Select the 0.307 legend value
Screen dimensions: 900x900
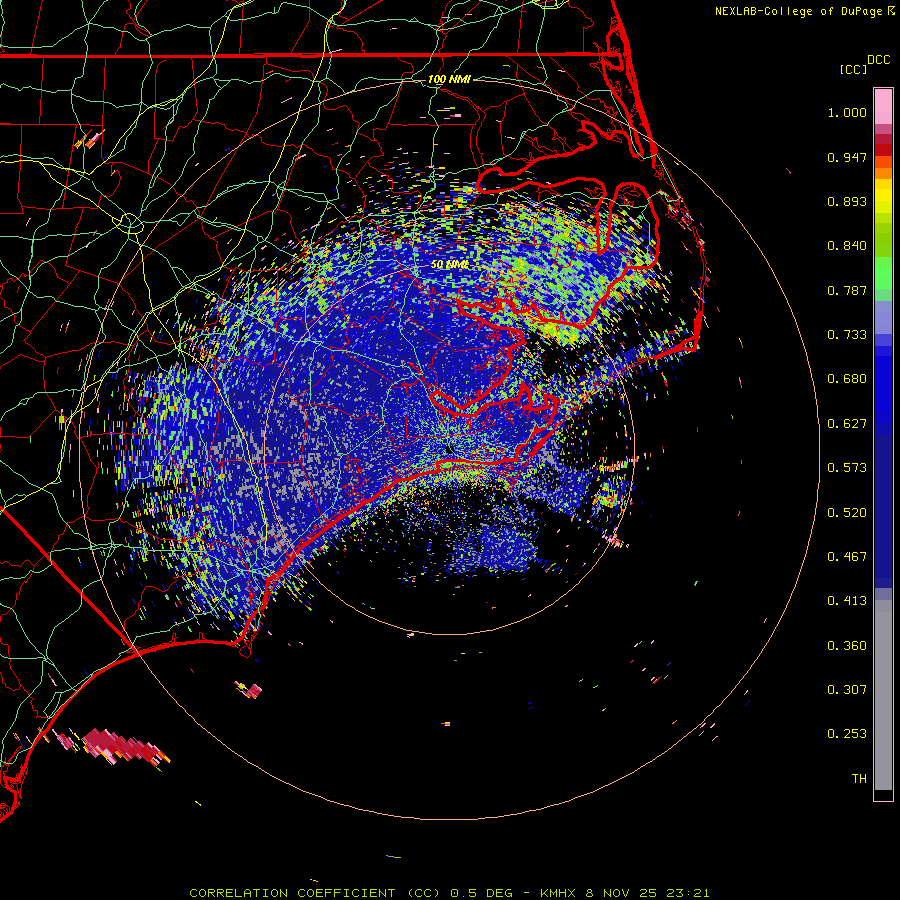(x=847, y=690)
